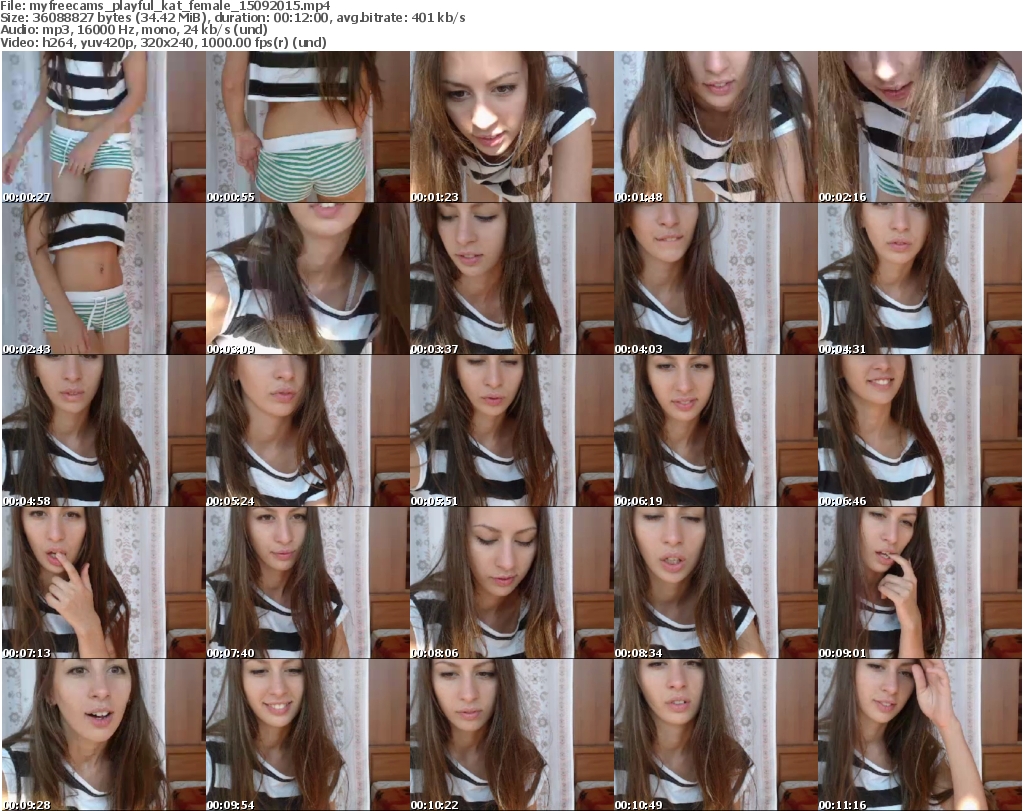
Task: Select the thumbnail at 00:08:34
Action: coord(716,582)
